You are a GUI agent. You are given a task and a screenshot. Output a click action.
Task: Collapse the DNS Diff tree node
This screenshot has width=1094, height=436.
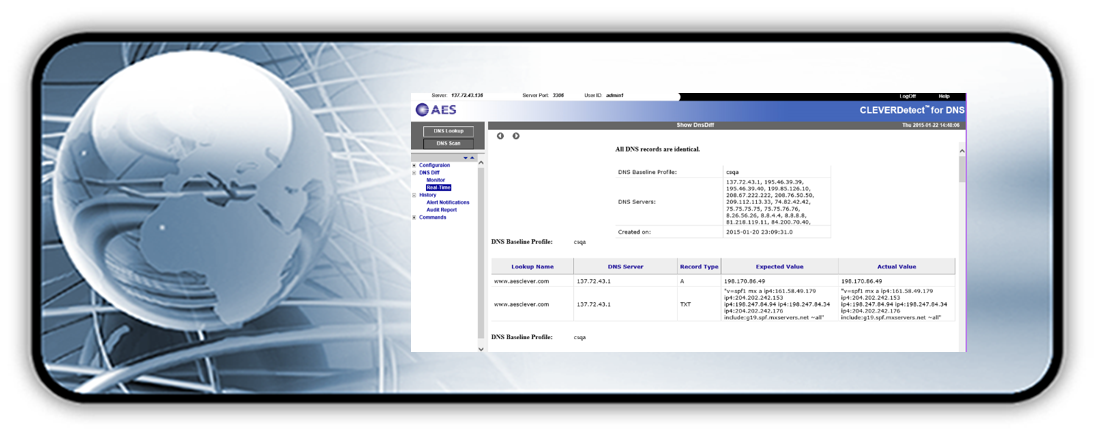pos(414,172)
